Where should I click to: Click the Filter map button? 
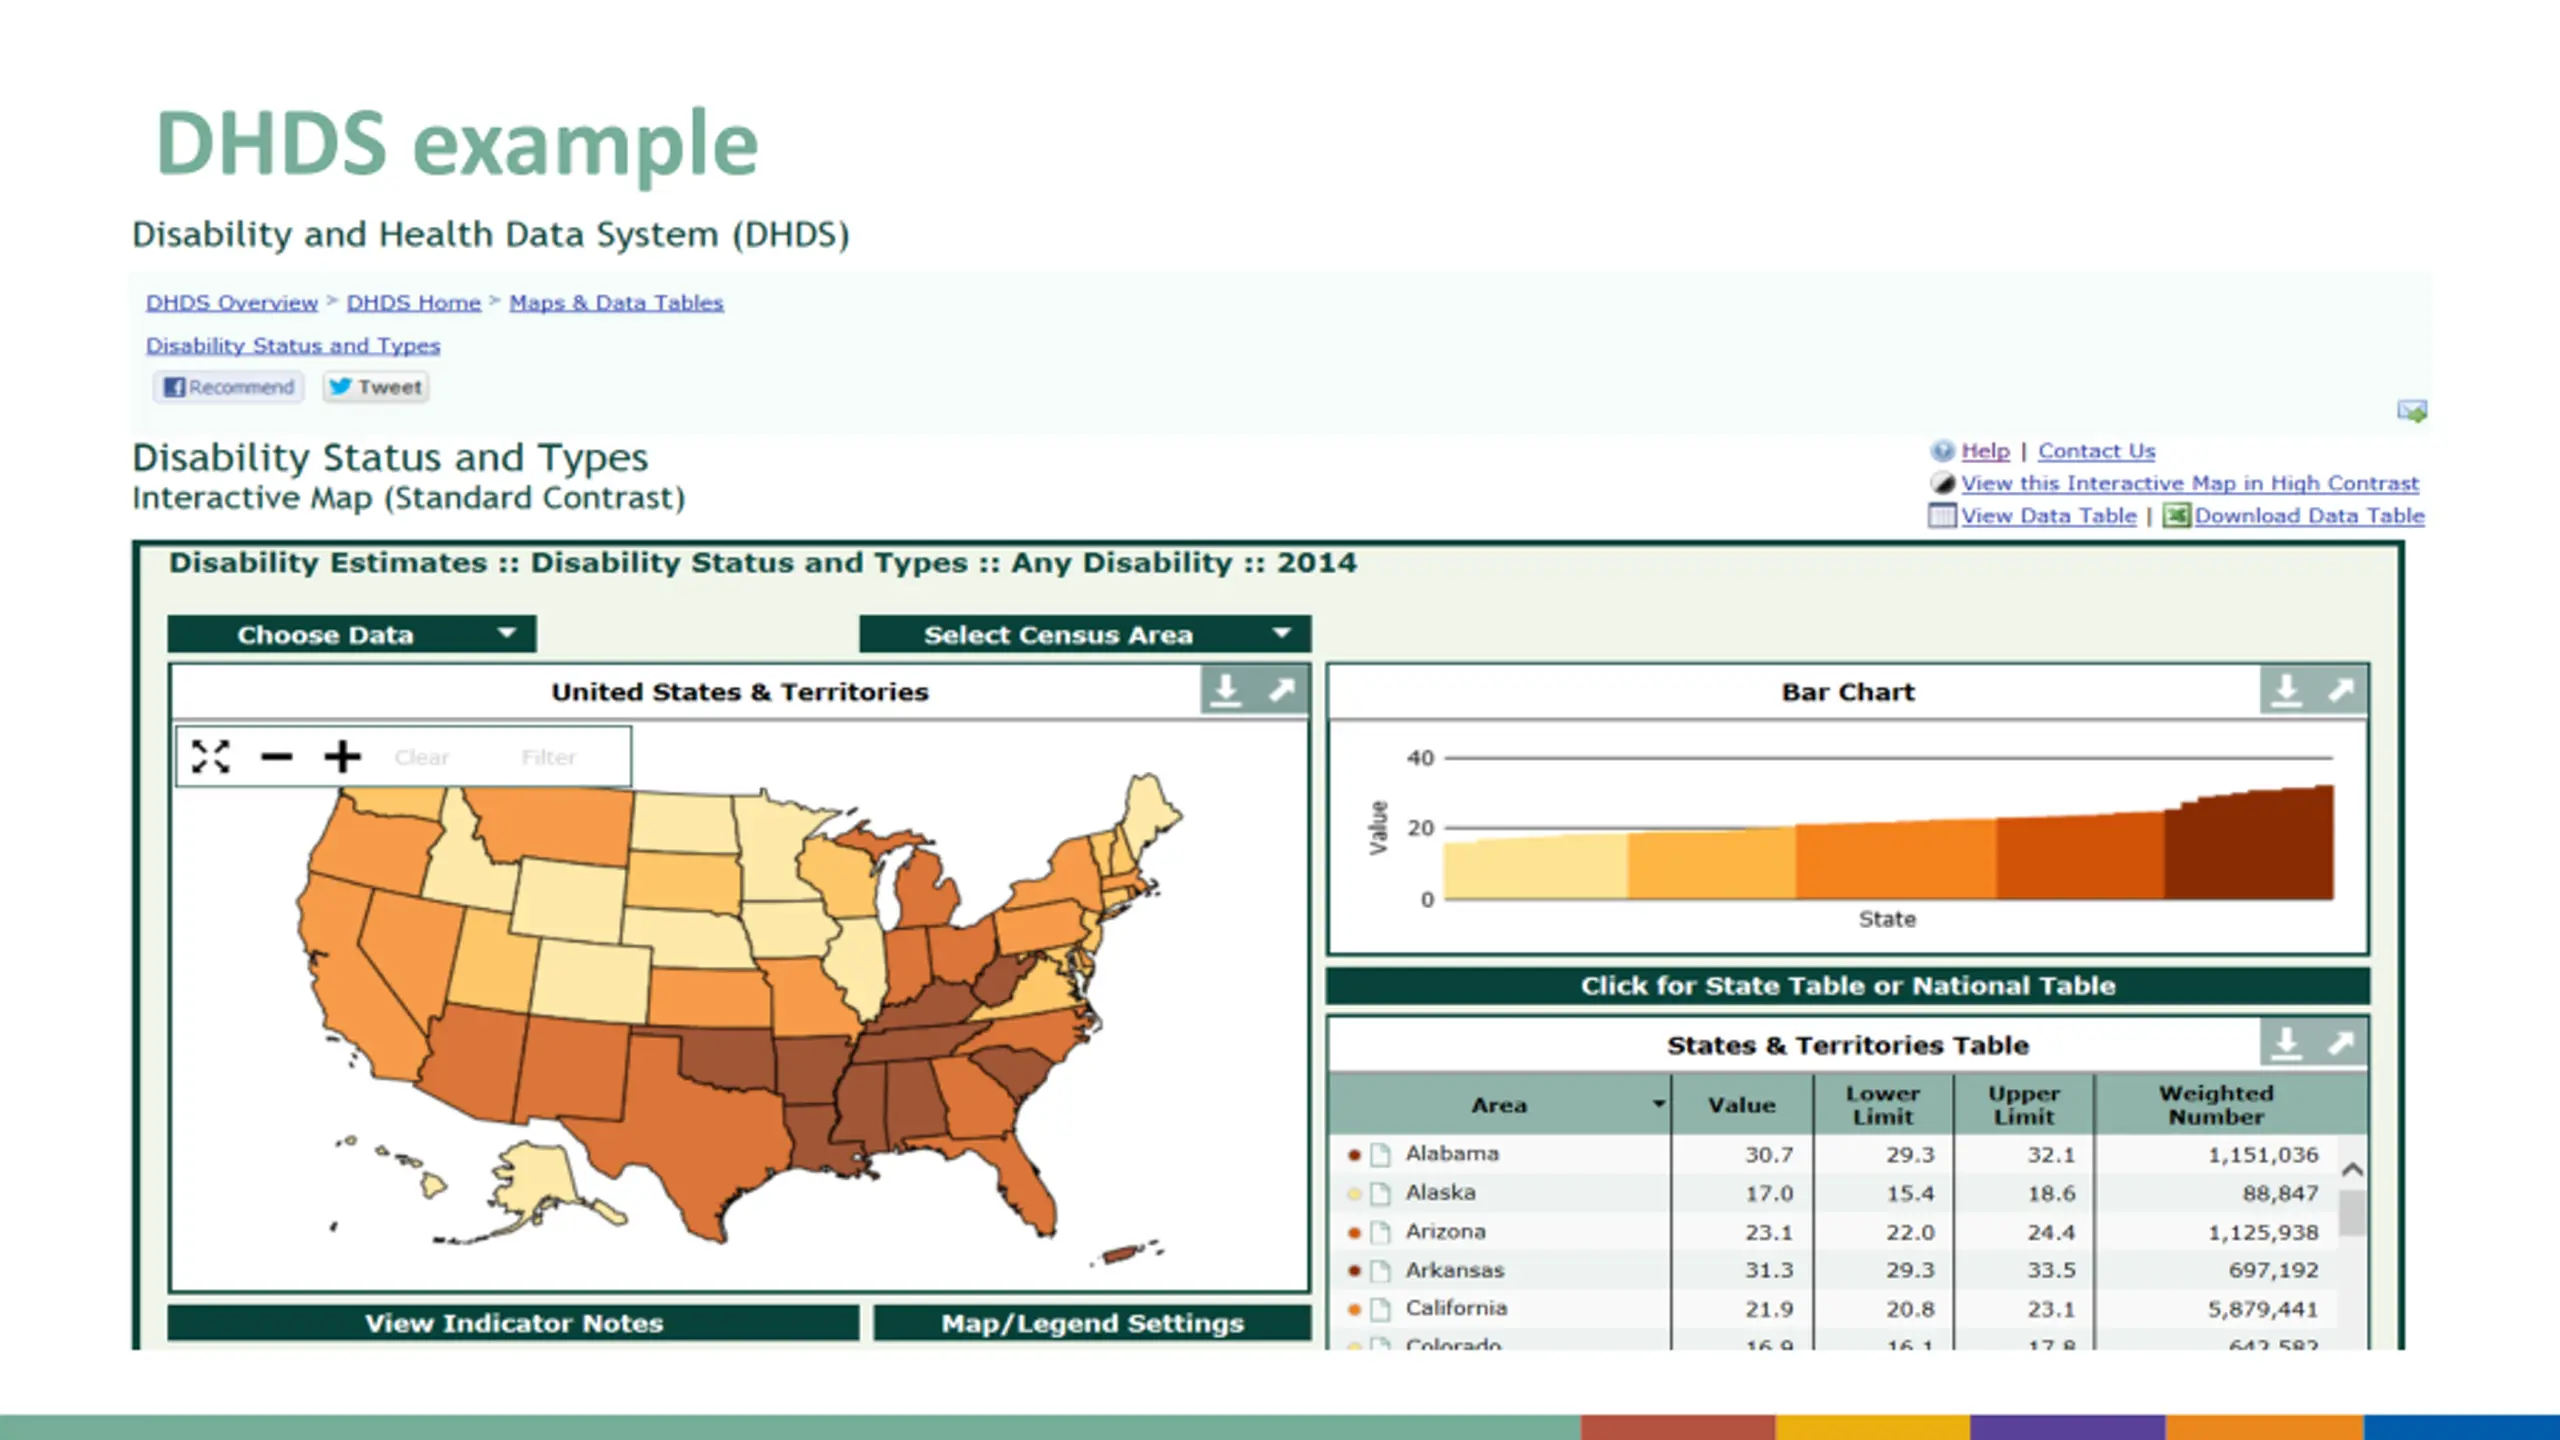tap(549, 757)
